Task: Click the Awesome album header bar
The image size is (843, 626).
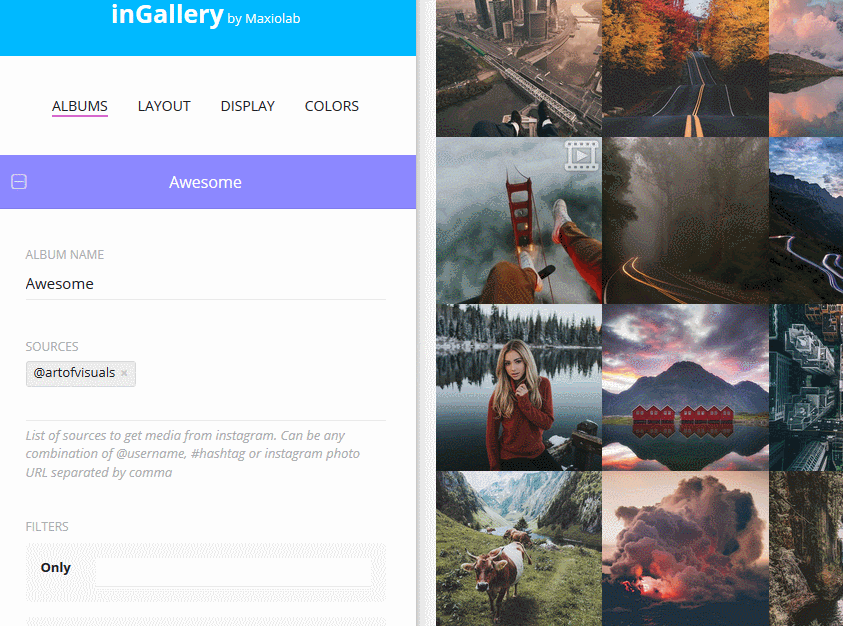Action: pyautogui.click(x=208, y=182)
